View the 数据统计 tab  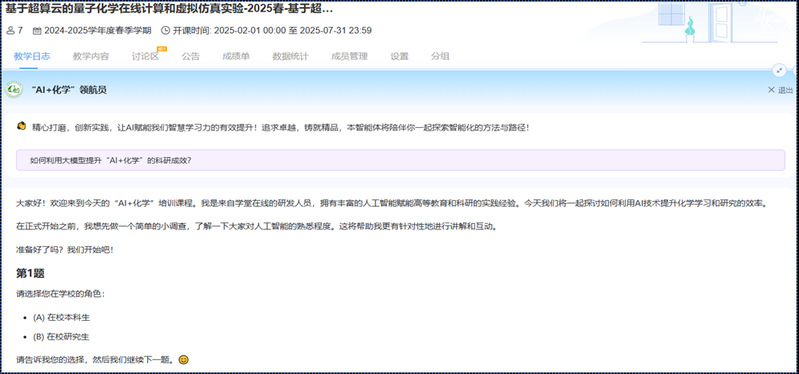pyautogui.click(x=290, y=57)
